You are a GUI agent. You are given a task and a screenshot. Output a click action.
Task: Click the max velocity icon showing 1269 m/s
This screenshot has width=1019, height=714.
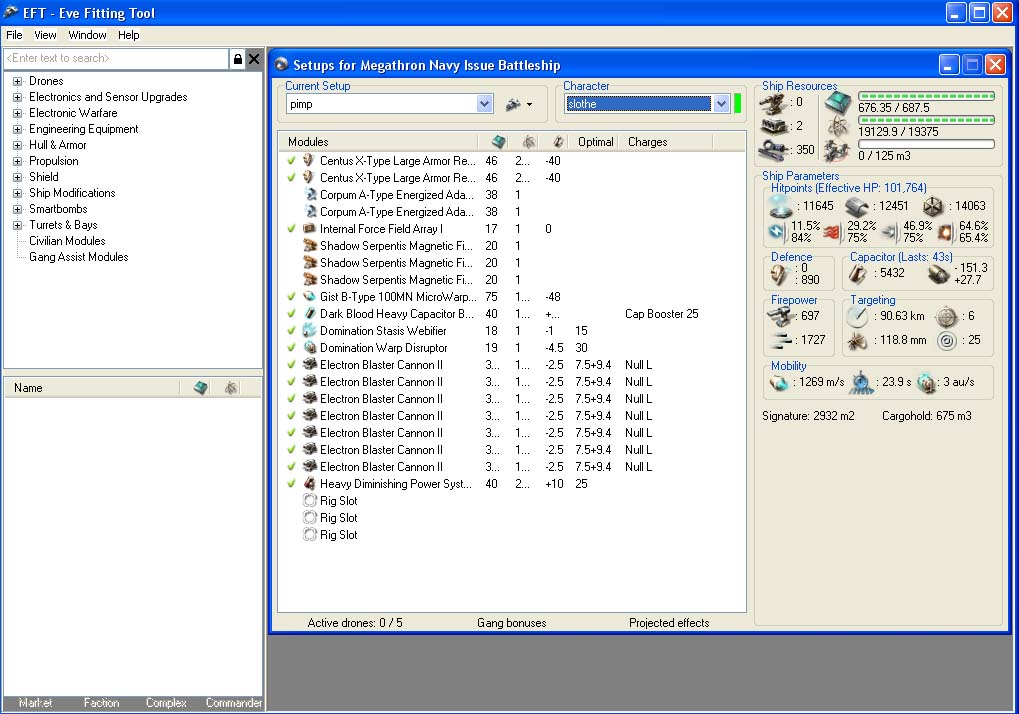(779, 383)
